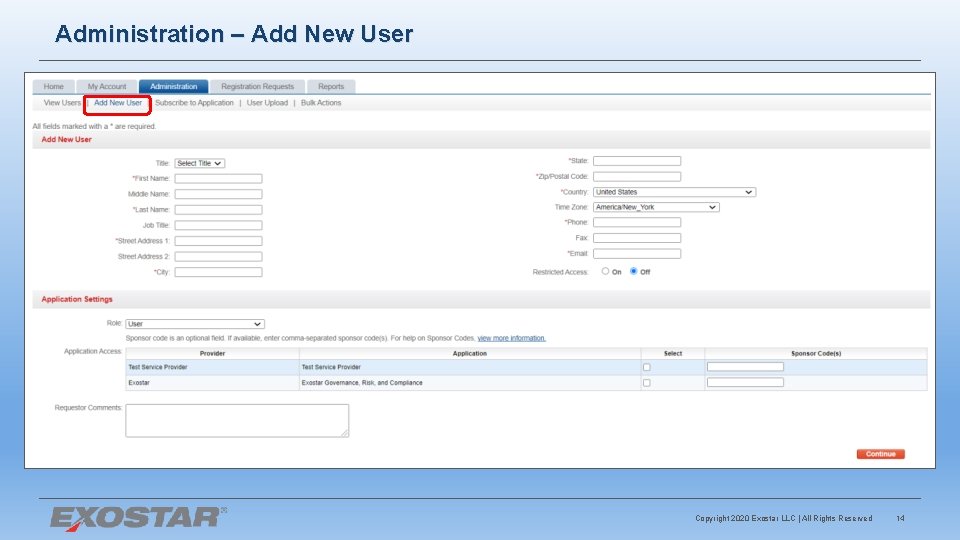Open the Bulk Actions link
This screenshot has width=960, height=540.
321,103
